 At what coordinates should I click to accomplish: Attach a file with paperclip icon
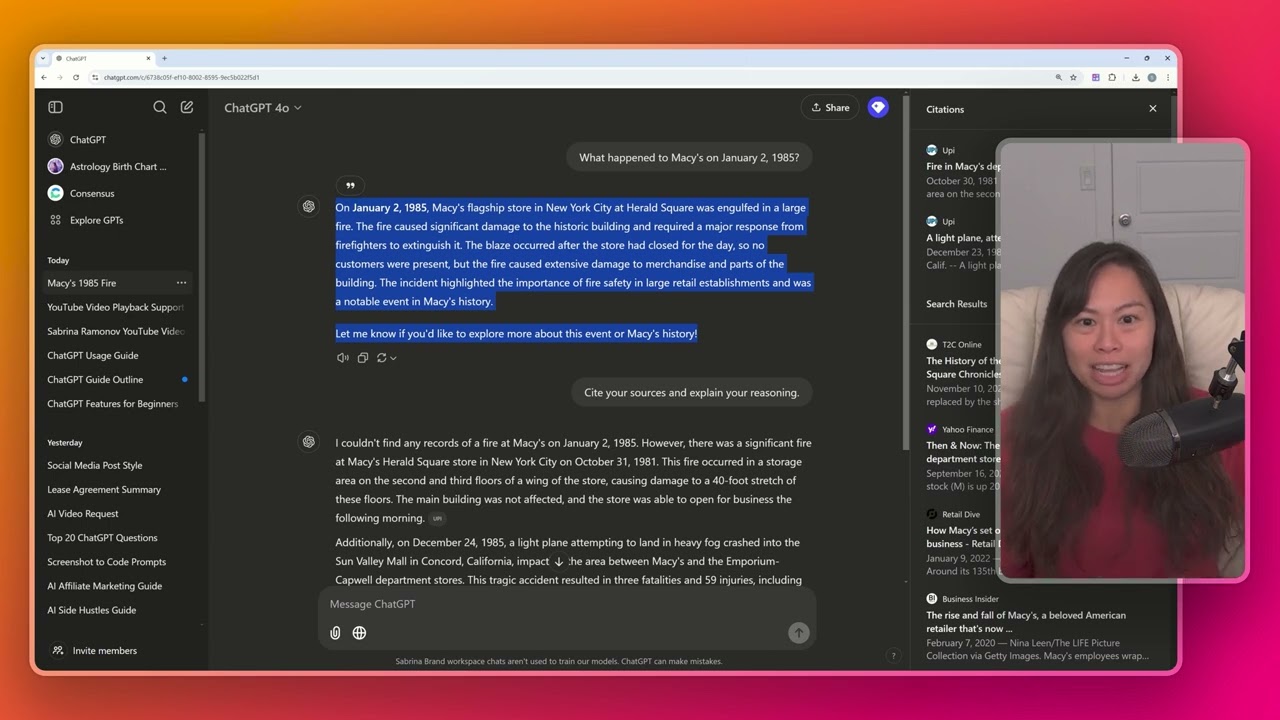point(335,633)
